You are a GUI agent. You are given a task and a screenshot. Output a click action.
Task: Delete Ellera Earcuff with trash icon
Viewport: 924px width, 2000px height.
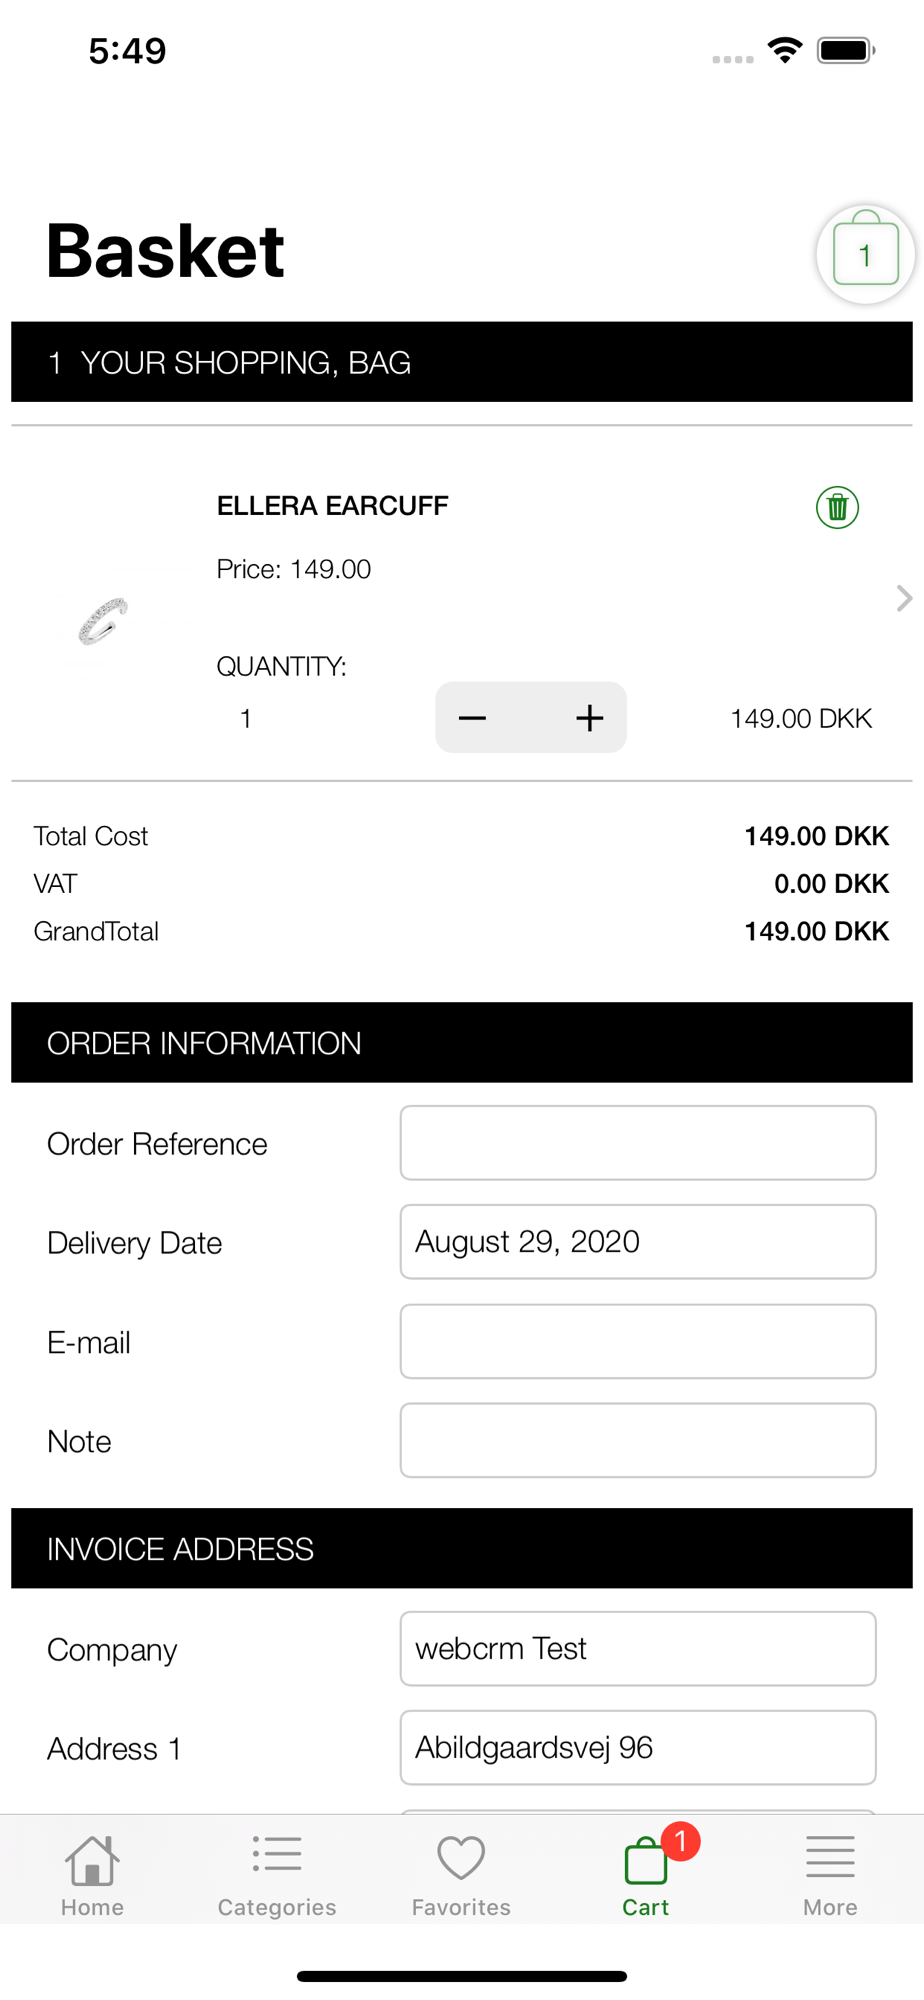(x=837, y=507)
